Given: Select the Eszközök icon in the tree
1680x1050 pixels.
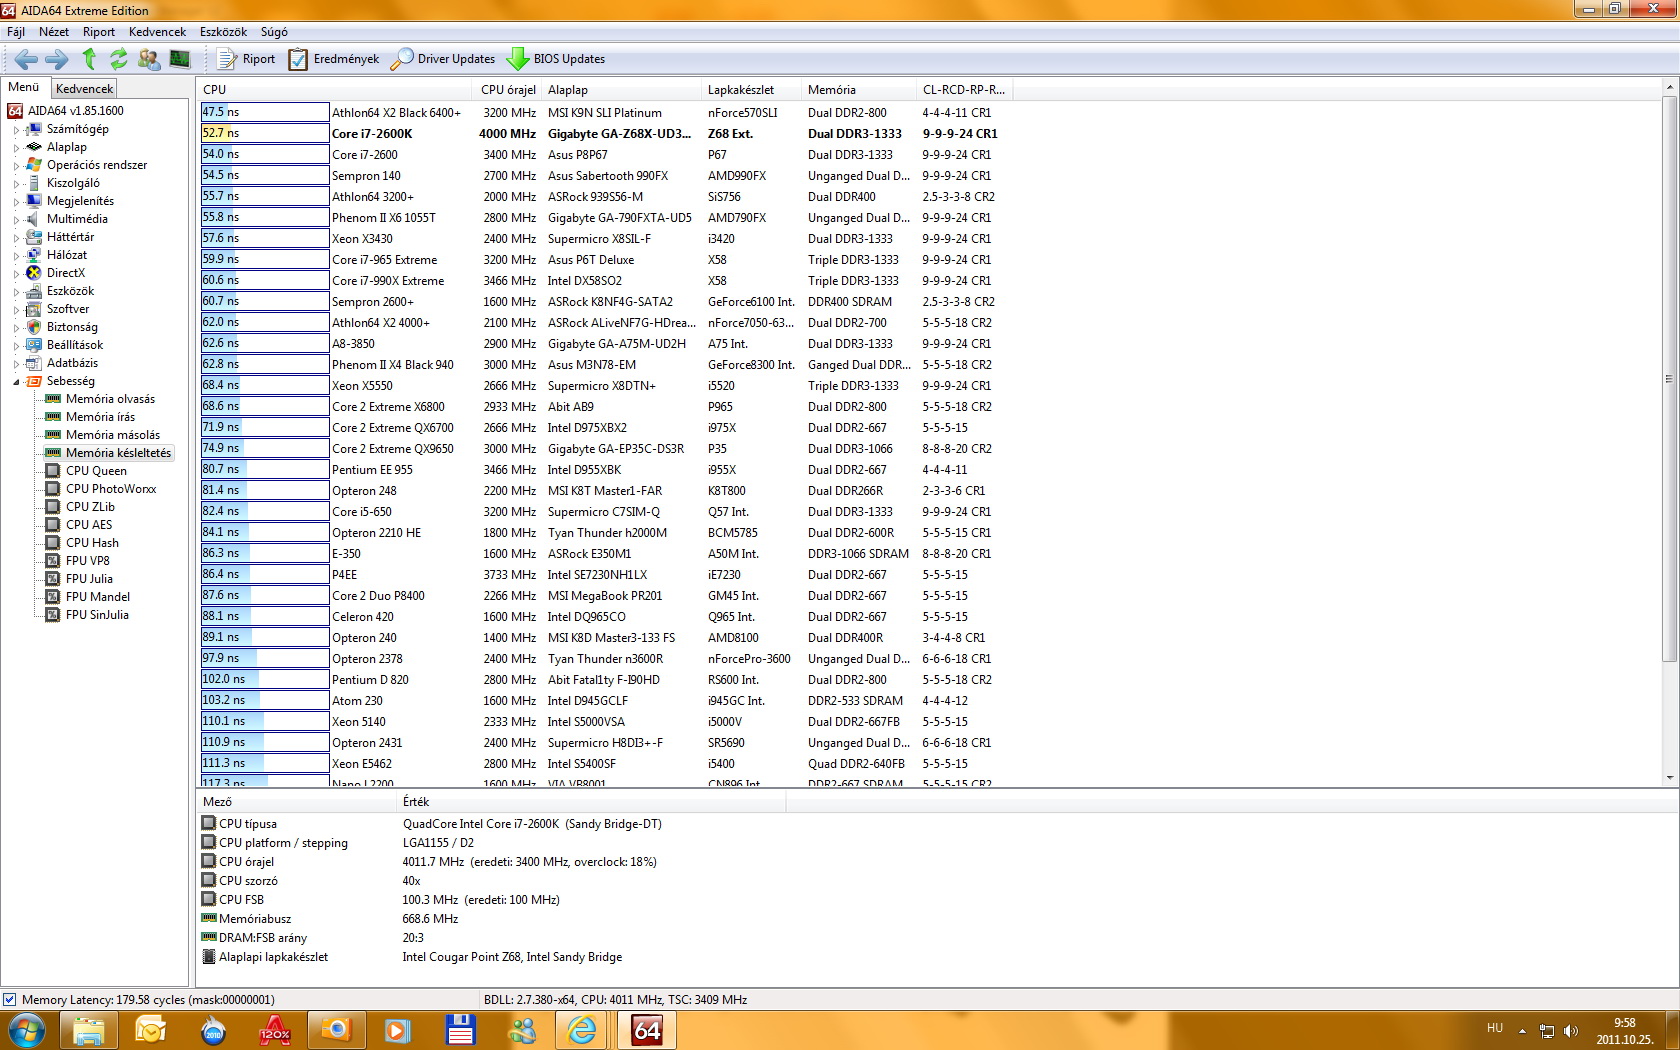Looking at the screenshot, I should (x=34, y=291).
